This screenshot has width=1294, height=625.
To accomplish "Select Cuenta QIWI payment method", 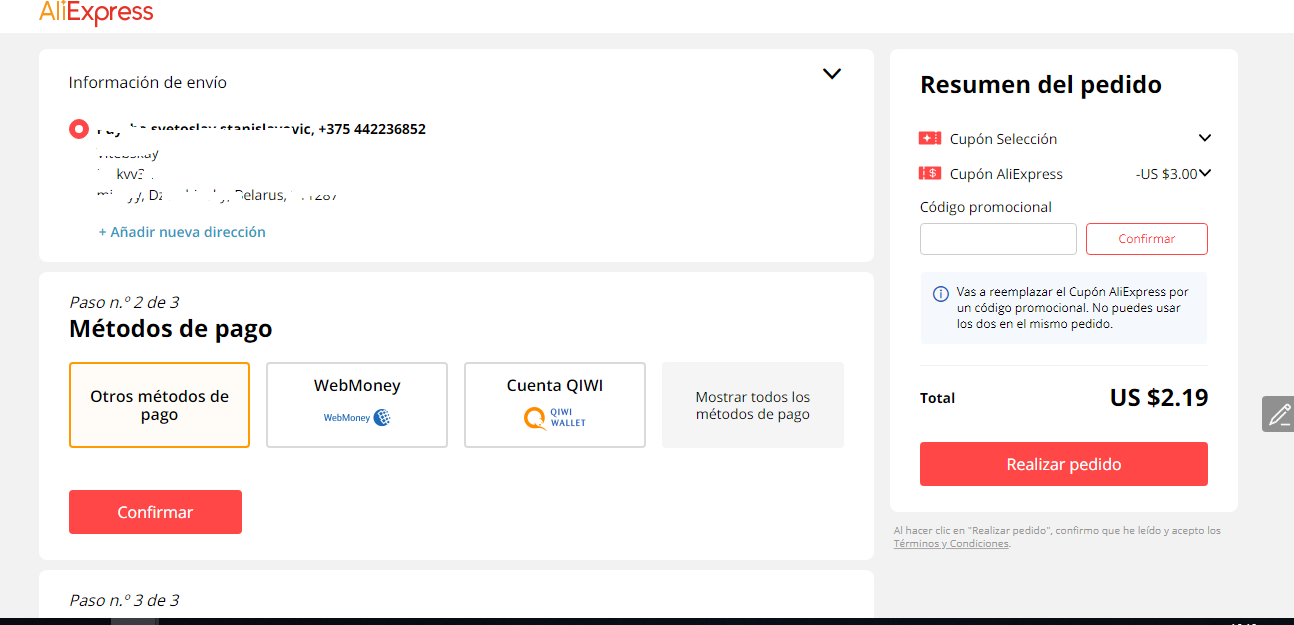I will click(555, 405).
